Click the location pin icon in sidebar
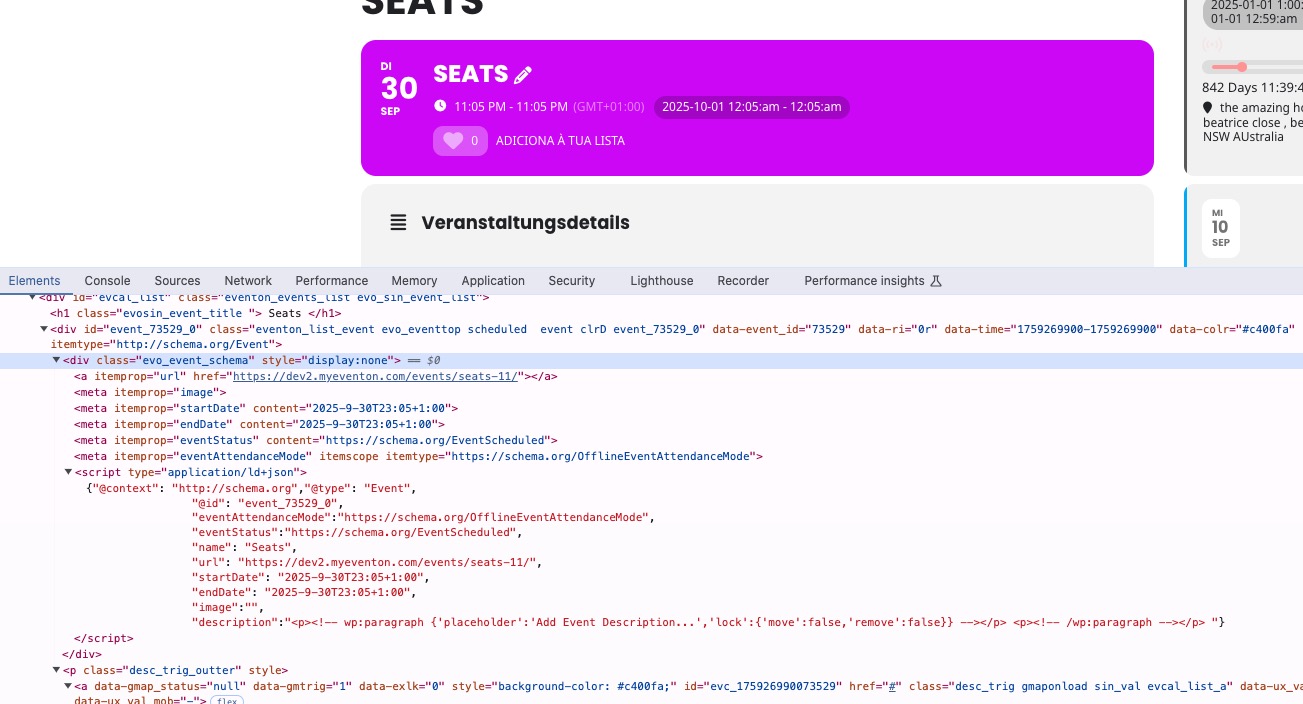The image size is (1303, 704). tap(1208, 107)
